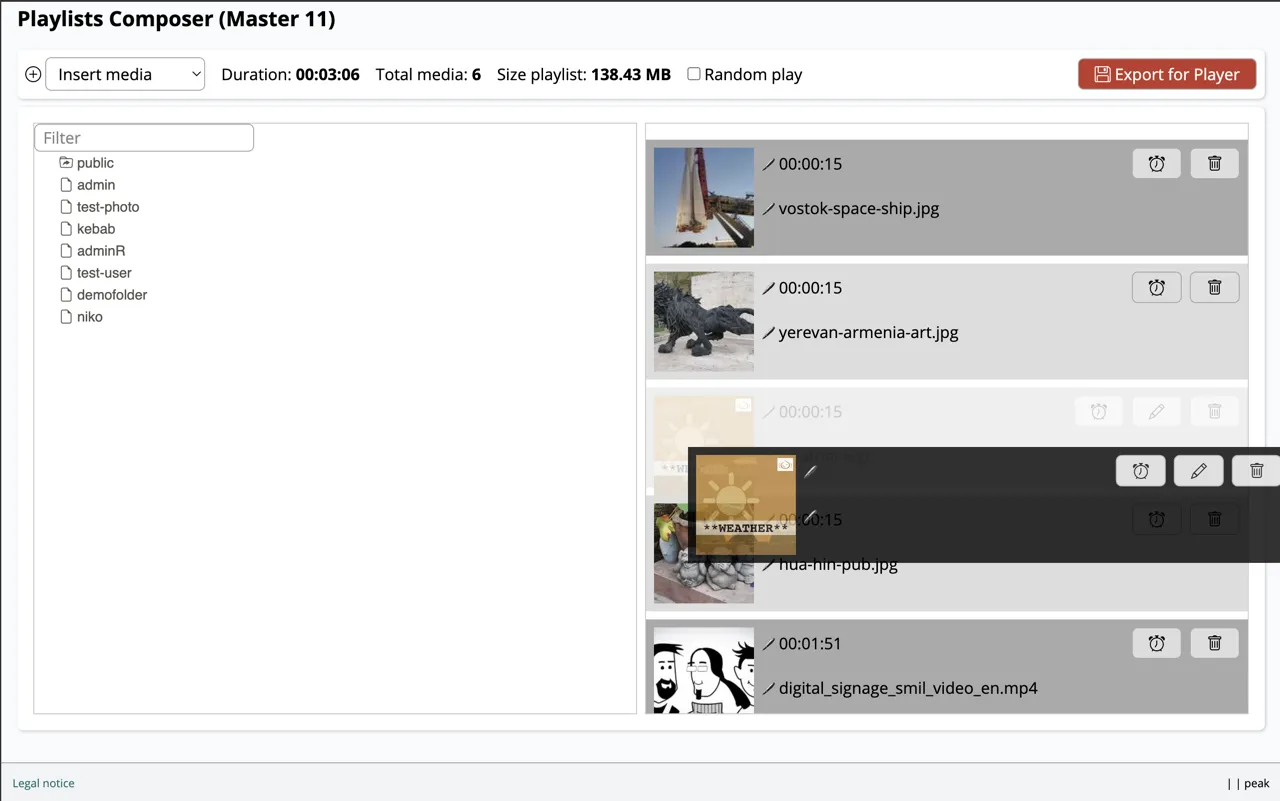Image resolution: width=1280 pixels, height=801 pixels.
Task: Enable the Random play checkbox
Action: [694, 74]
